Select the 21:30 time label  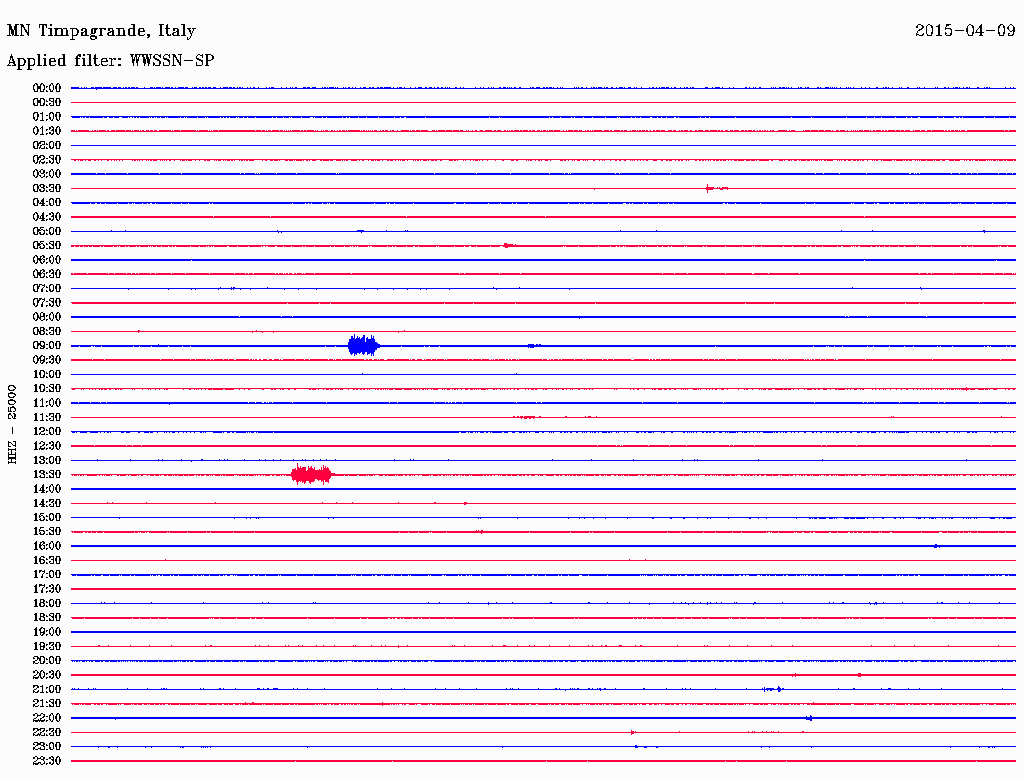click(46, 704)
